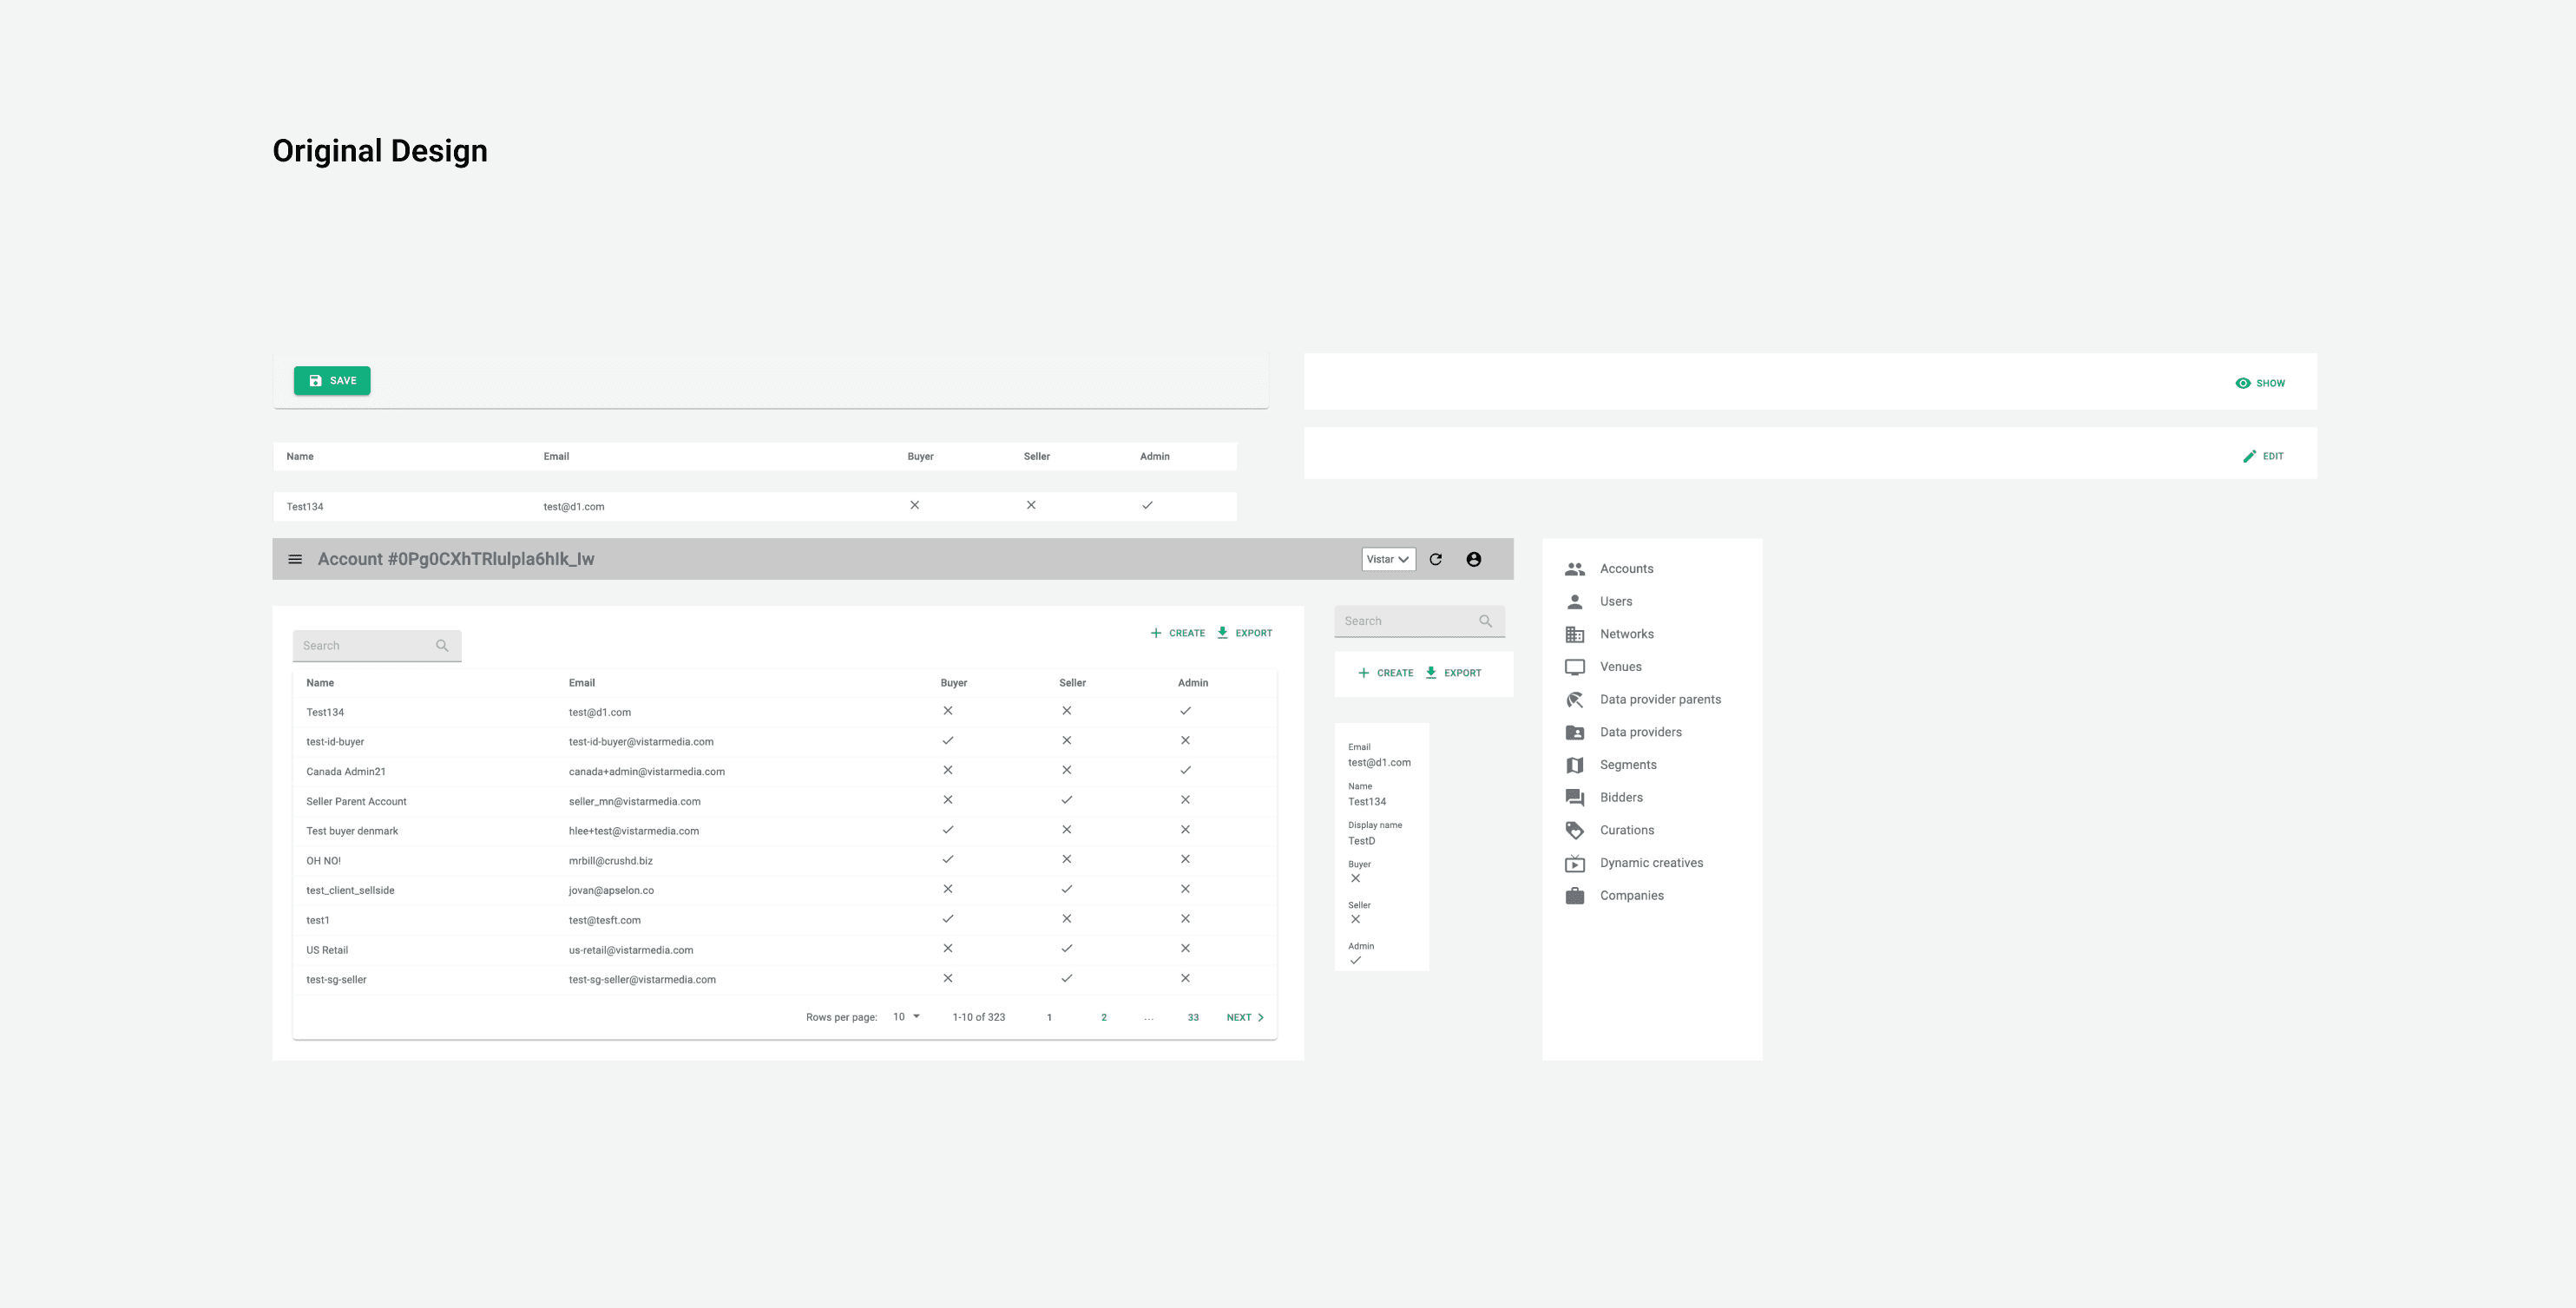Click the Buyer checkmark in the test-id-buyer row

(x=948, y=741)
